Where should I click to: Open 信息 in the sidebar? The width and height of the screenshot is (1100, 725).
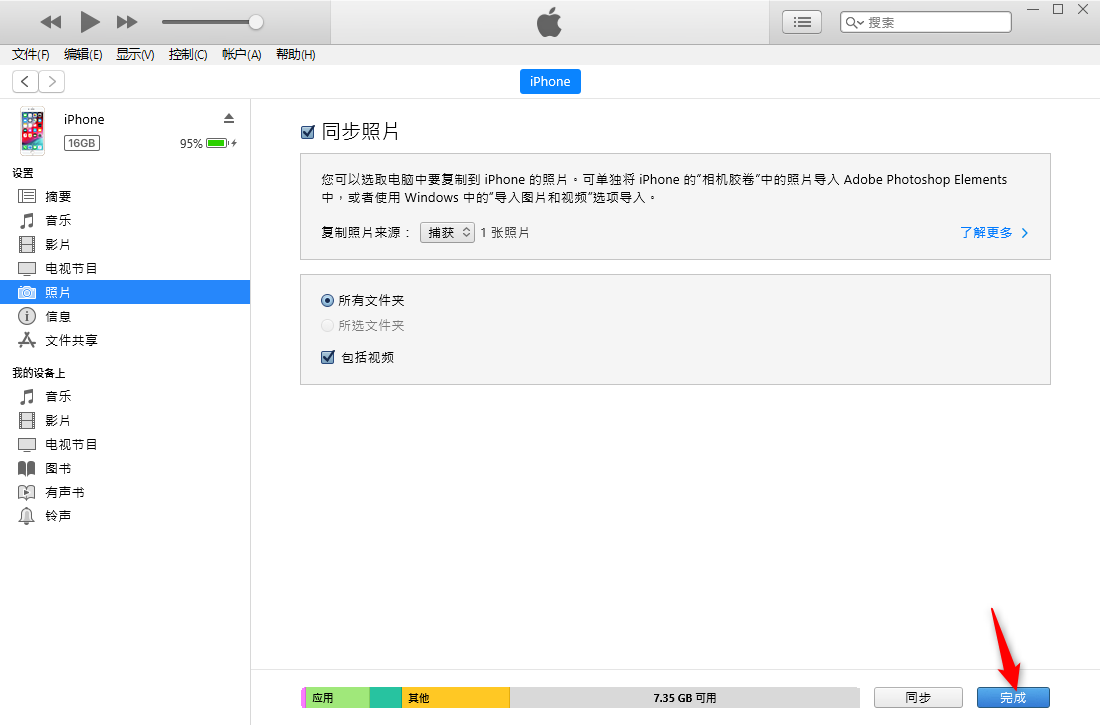[x=125, y=317]
